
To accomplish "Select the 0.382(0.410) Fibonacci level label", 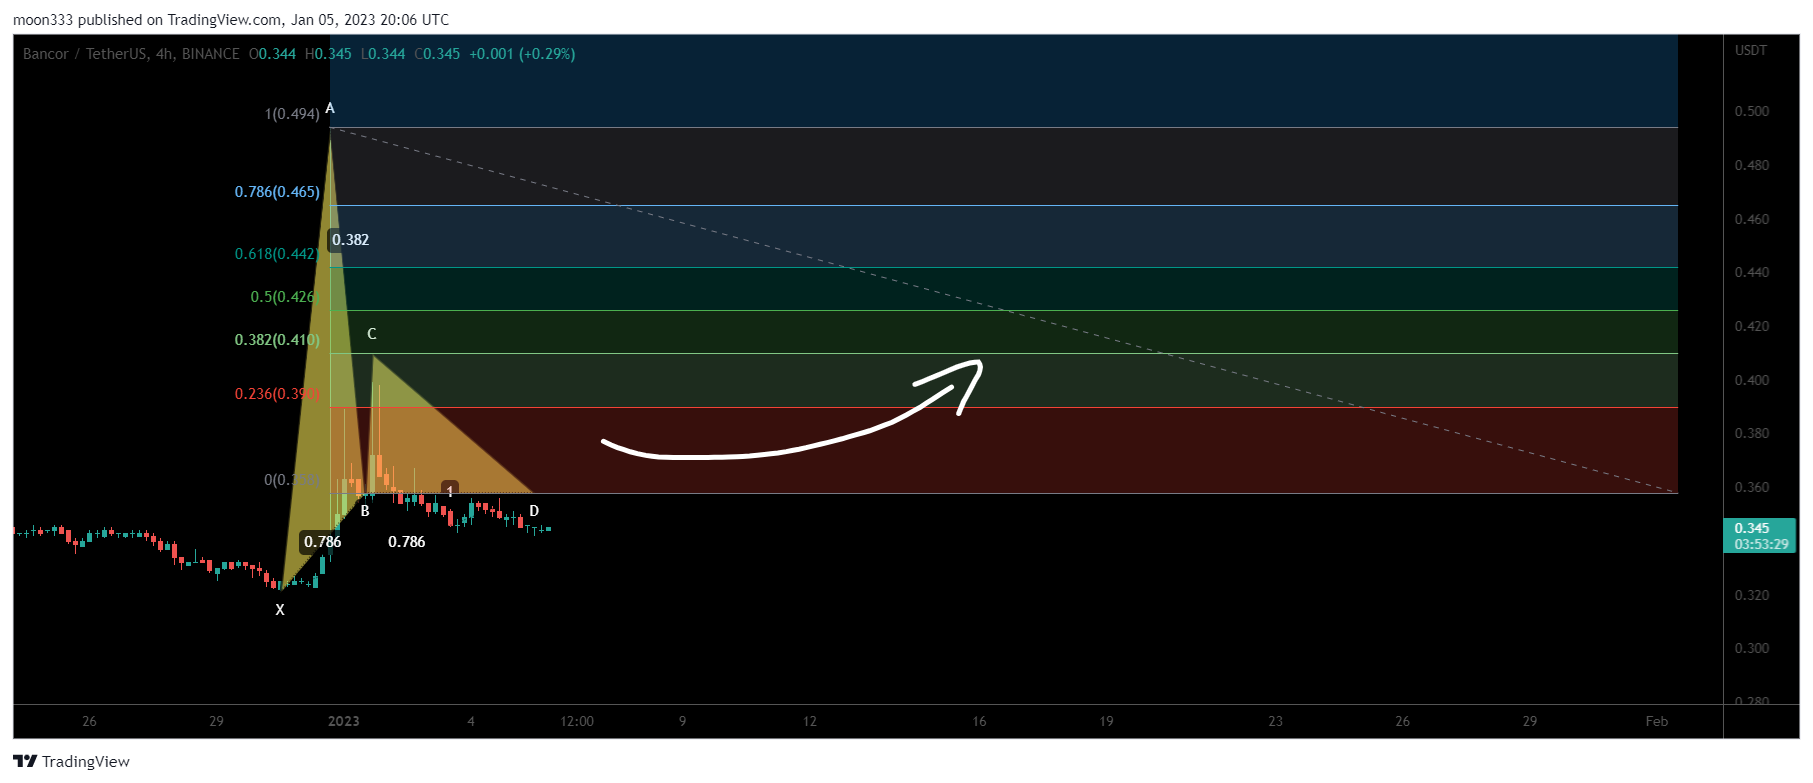I will (x=277, y=340).
